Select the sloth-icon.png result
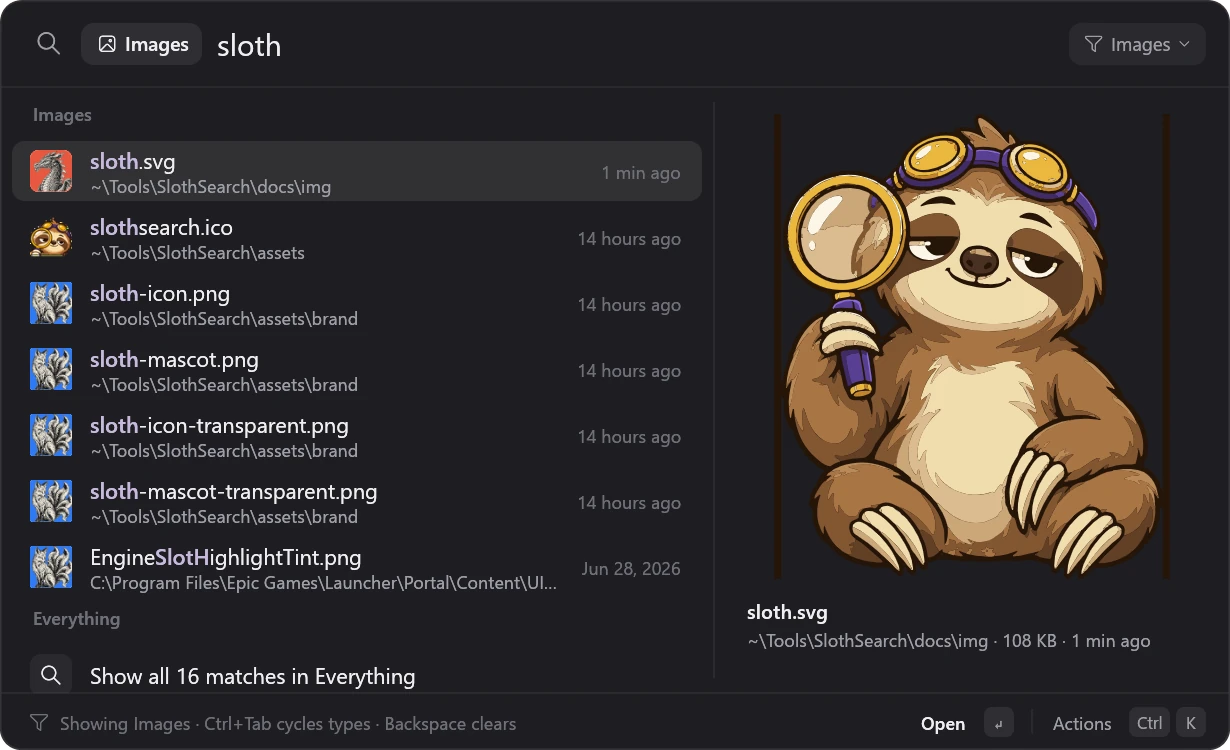The width and height of the screenshot is (1230, 750). point(357,303)
